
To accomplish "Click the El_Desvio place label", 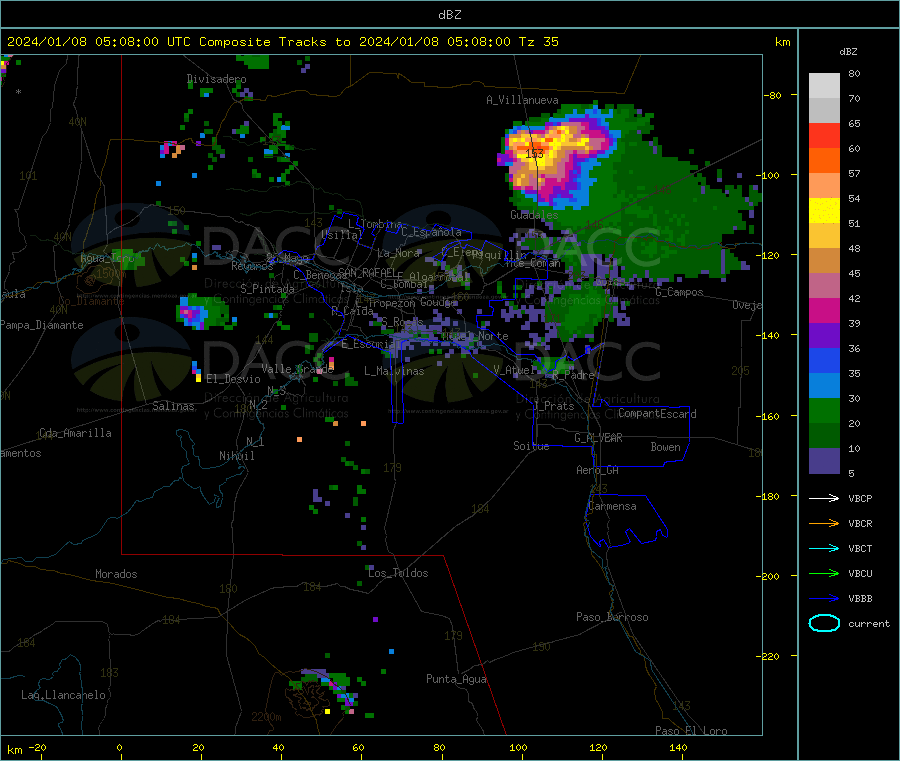I will pos(233,379).
